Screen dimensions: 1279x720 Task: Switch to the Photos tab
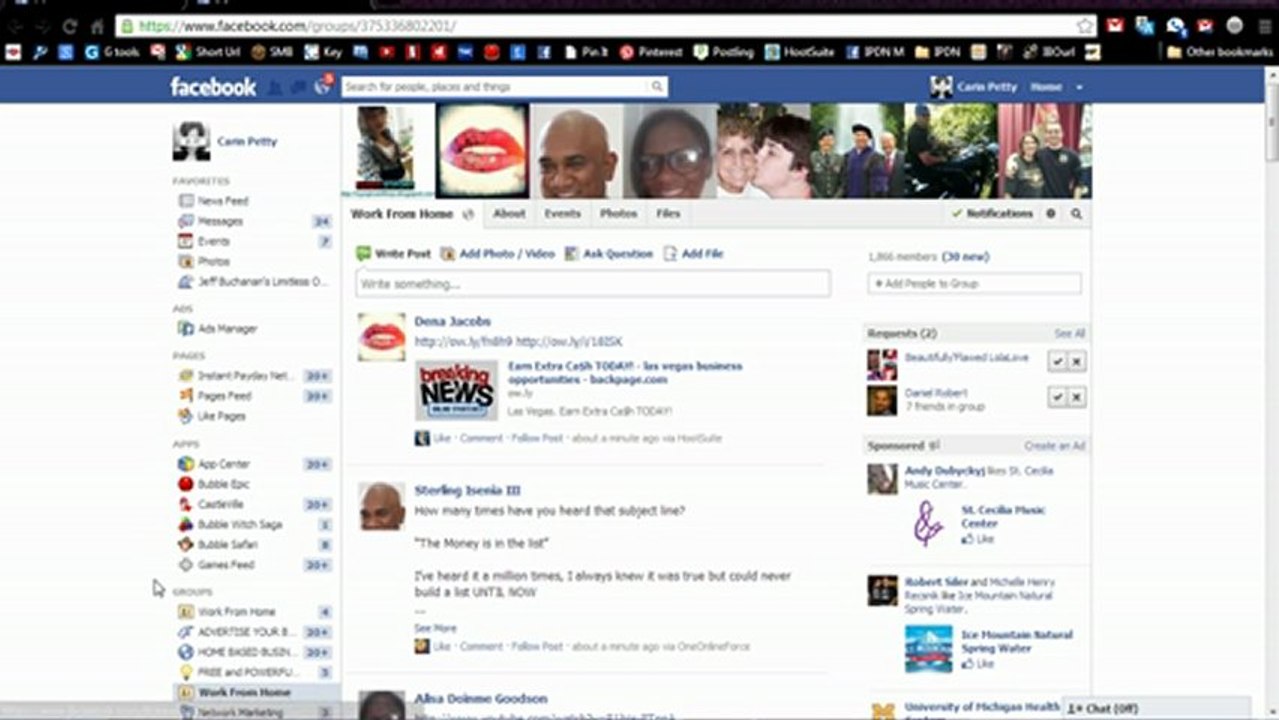pyautogui.click(x=618, y=214)
